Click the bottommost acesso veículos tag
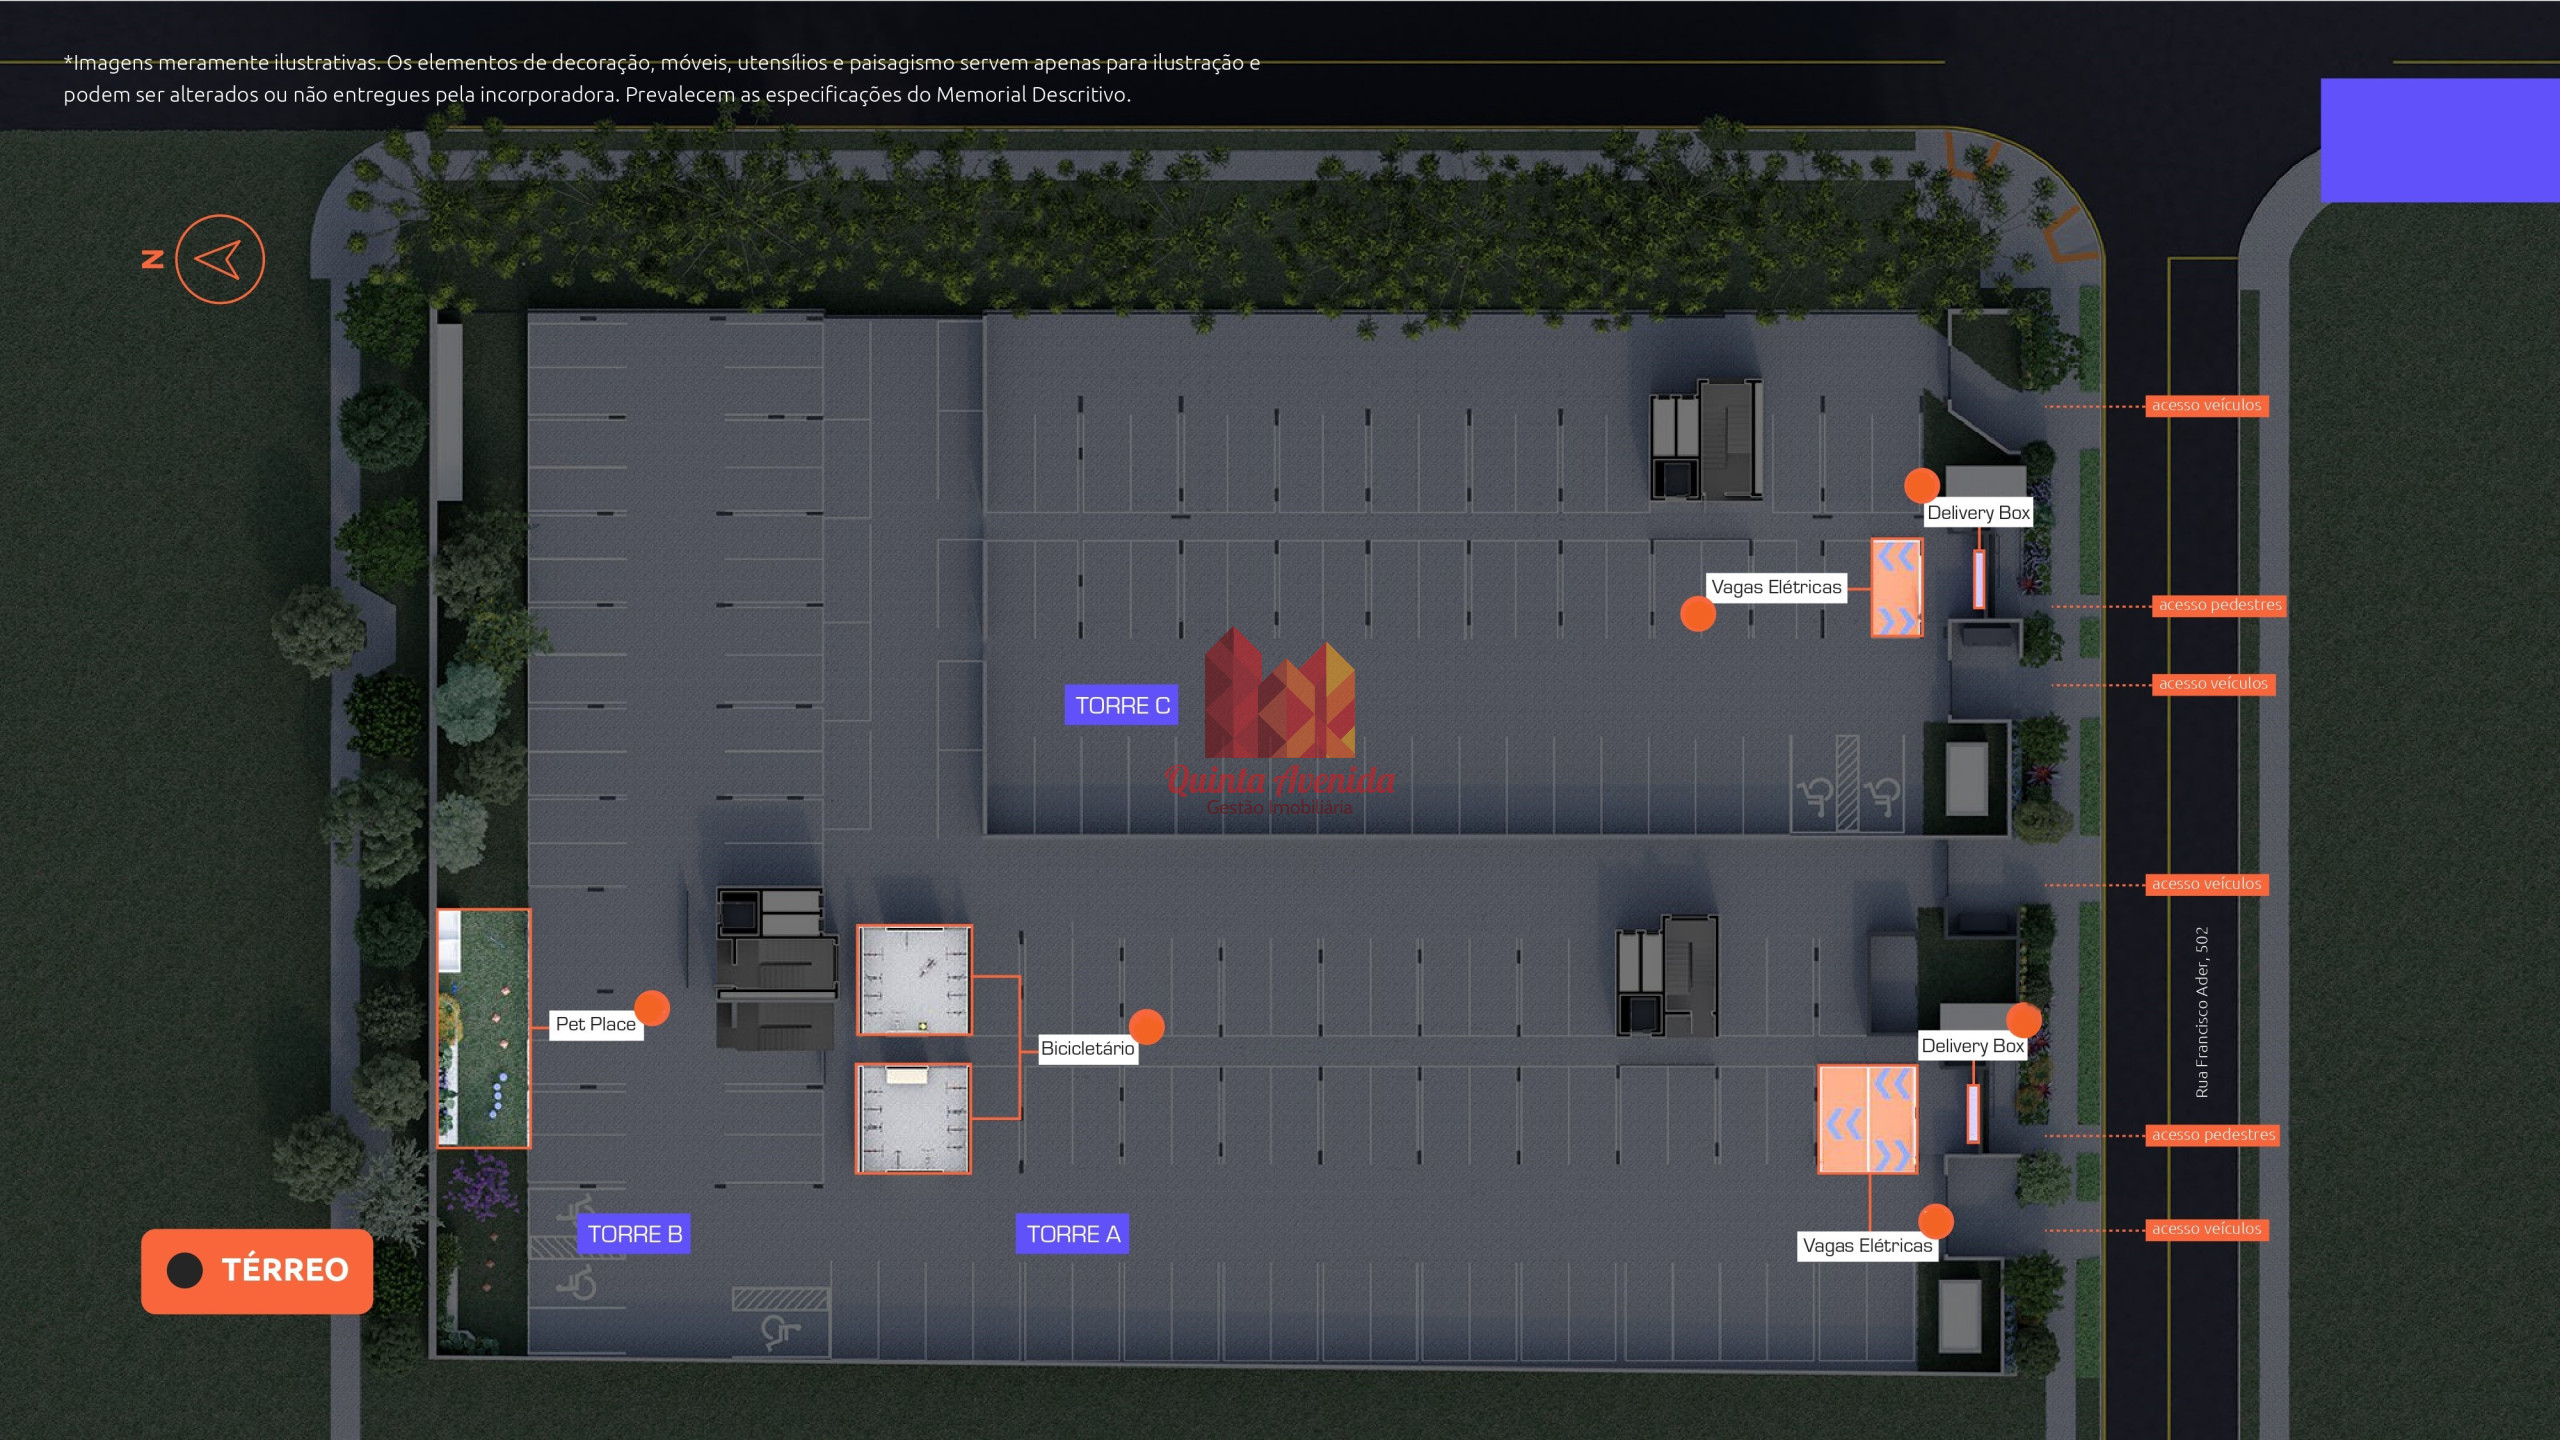The width and height of the screenshot is (2560, 1440). [x=2206, y=1229]
